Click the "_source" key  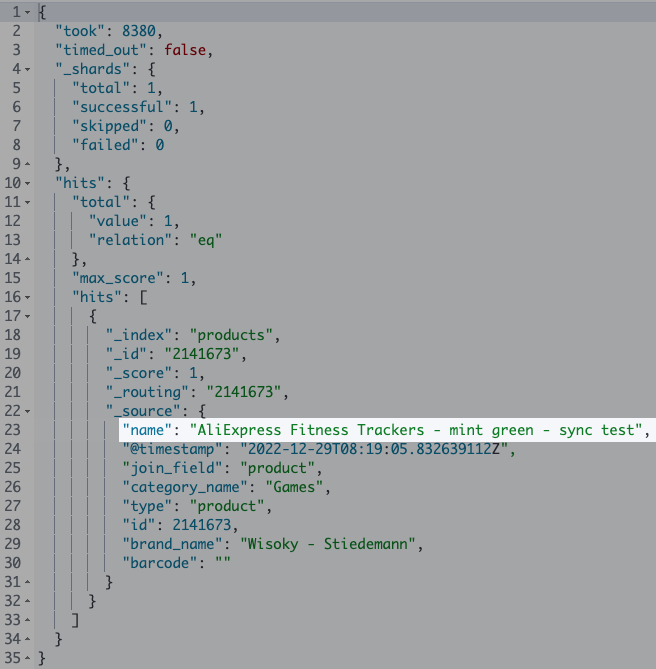point(142,411)
